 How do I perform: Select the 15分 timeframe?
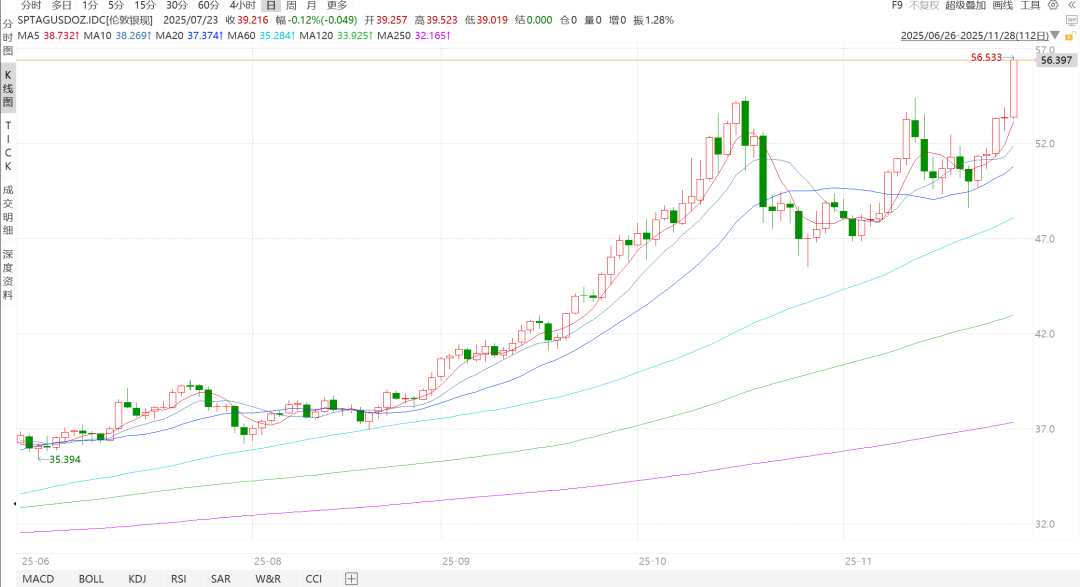(x=145, y=6)
